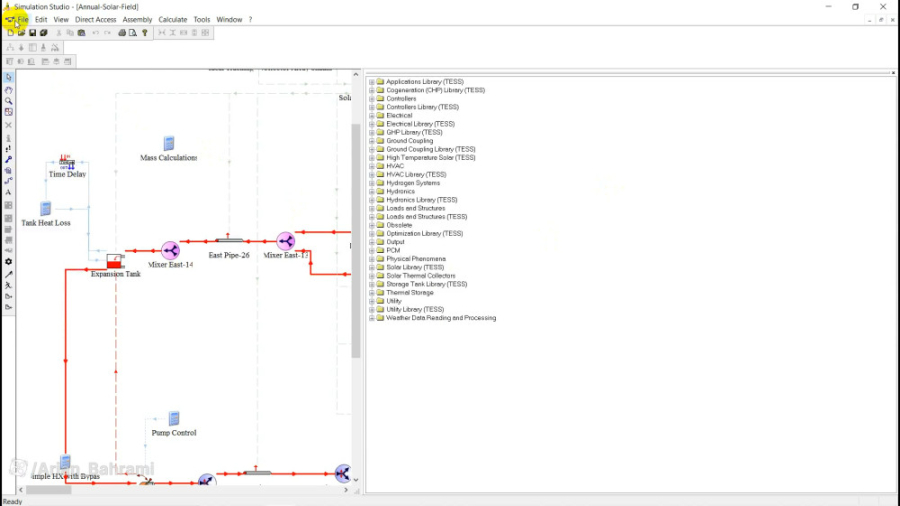
Task: Select the Expansion Tank component icon
Action: click(x=115, y=261)
